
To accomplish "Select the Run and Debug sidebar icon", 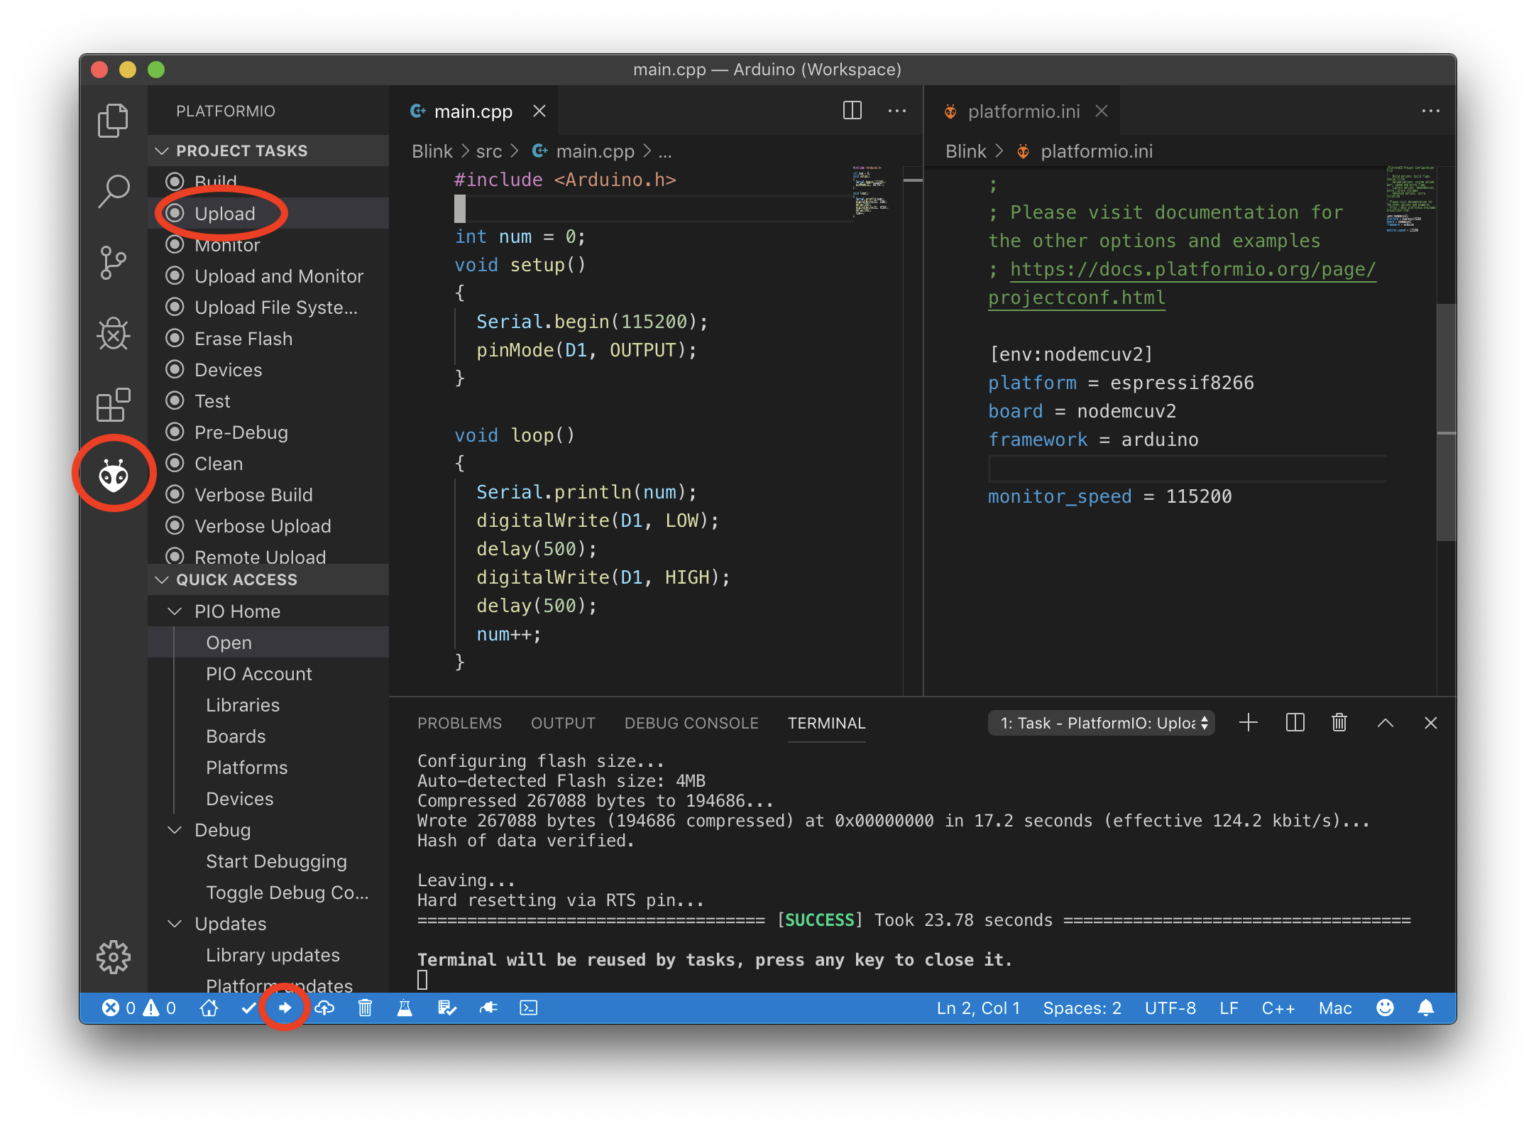I will coord(113,334).
